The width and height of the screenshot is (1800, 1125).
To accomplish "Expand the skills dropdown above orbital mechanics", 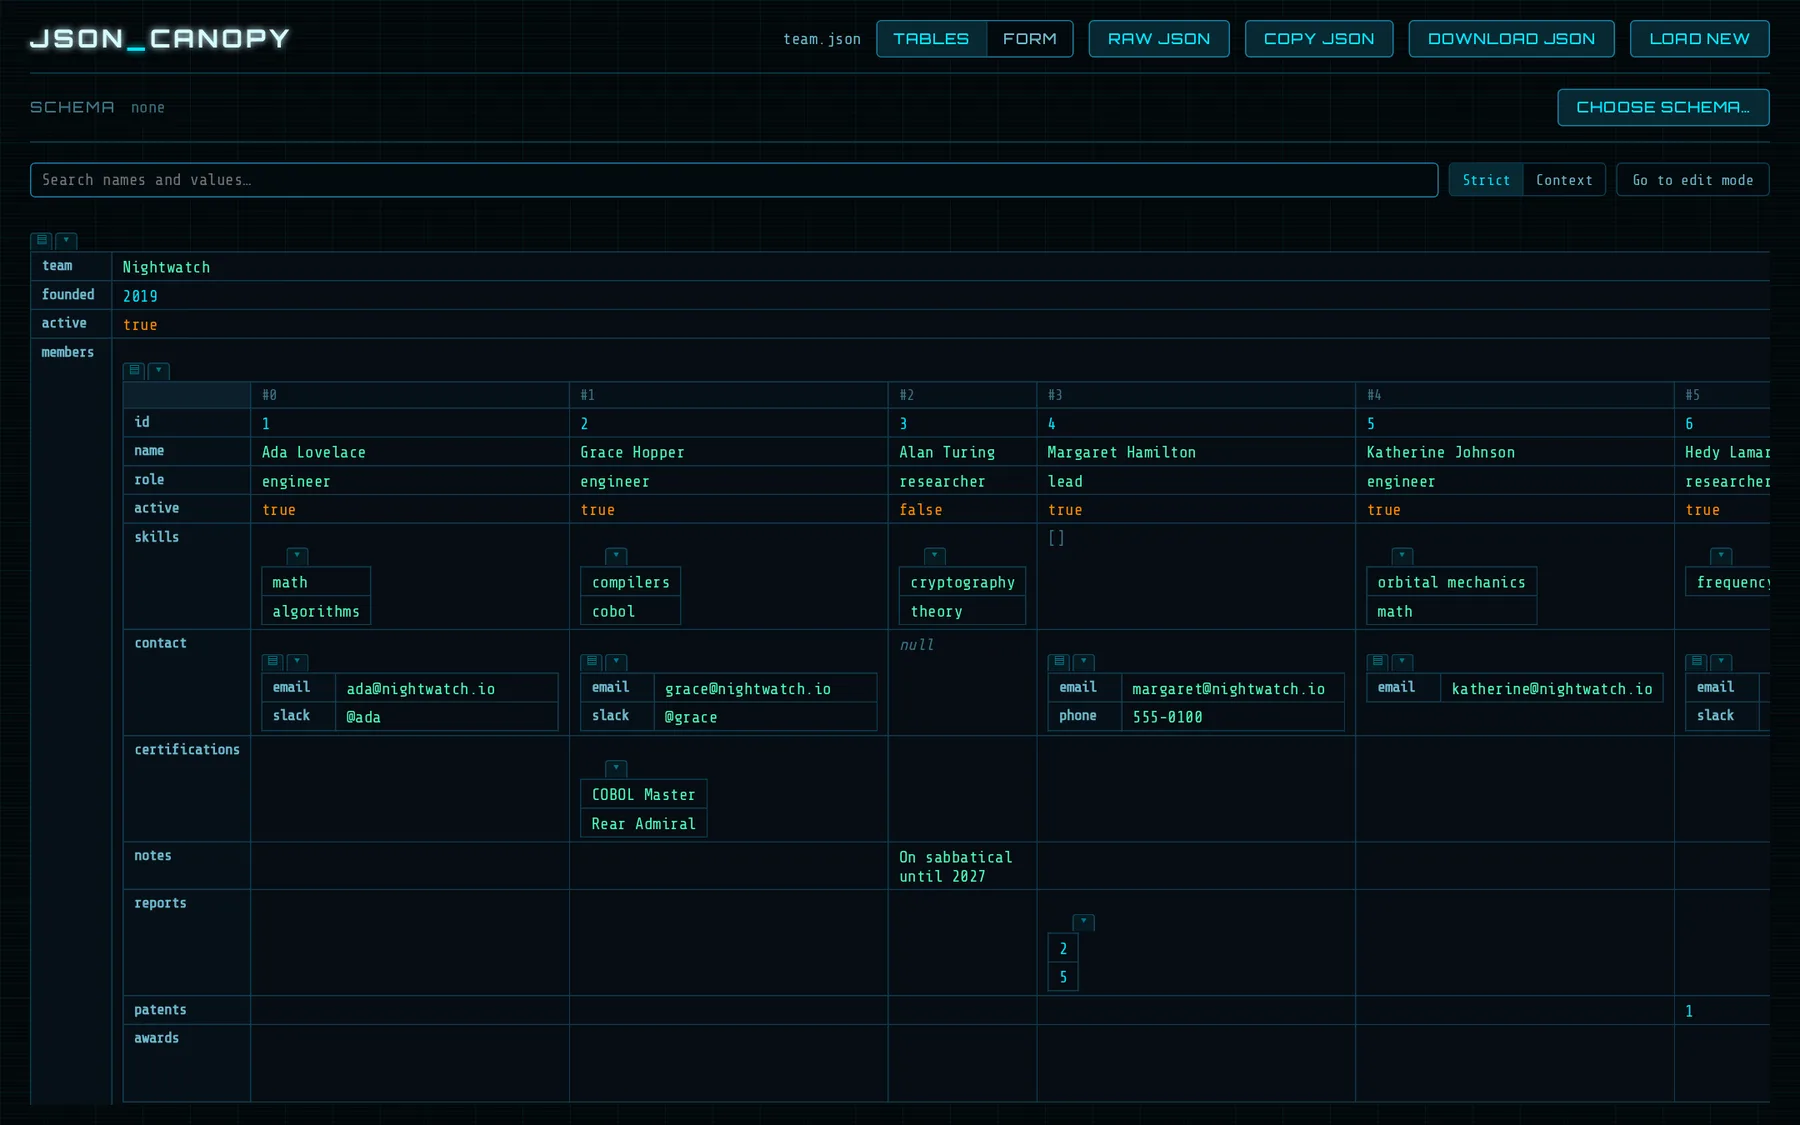I will (1402, 556).
